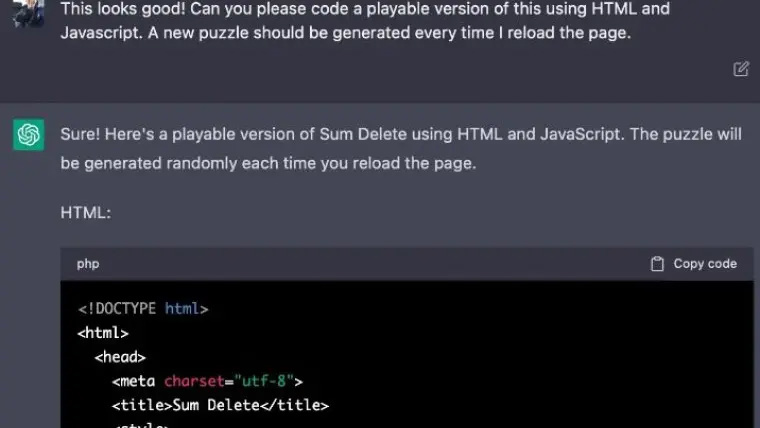The image size is (760, 428).
Task: Click the opening <head> tag line
Action: click(121, 357)
